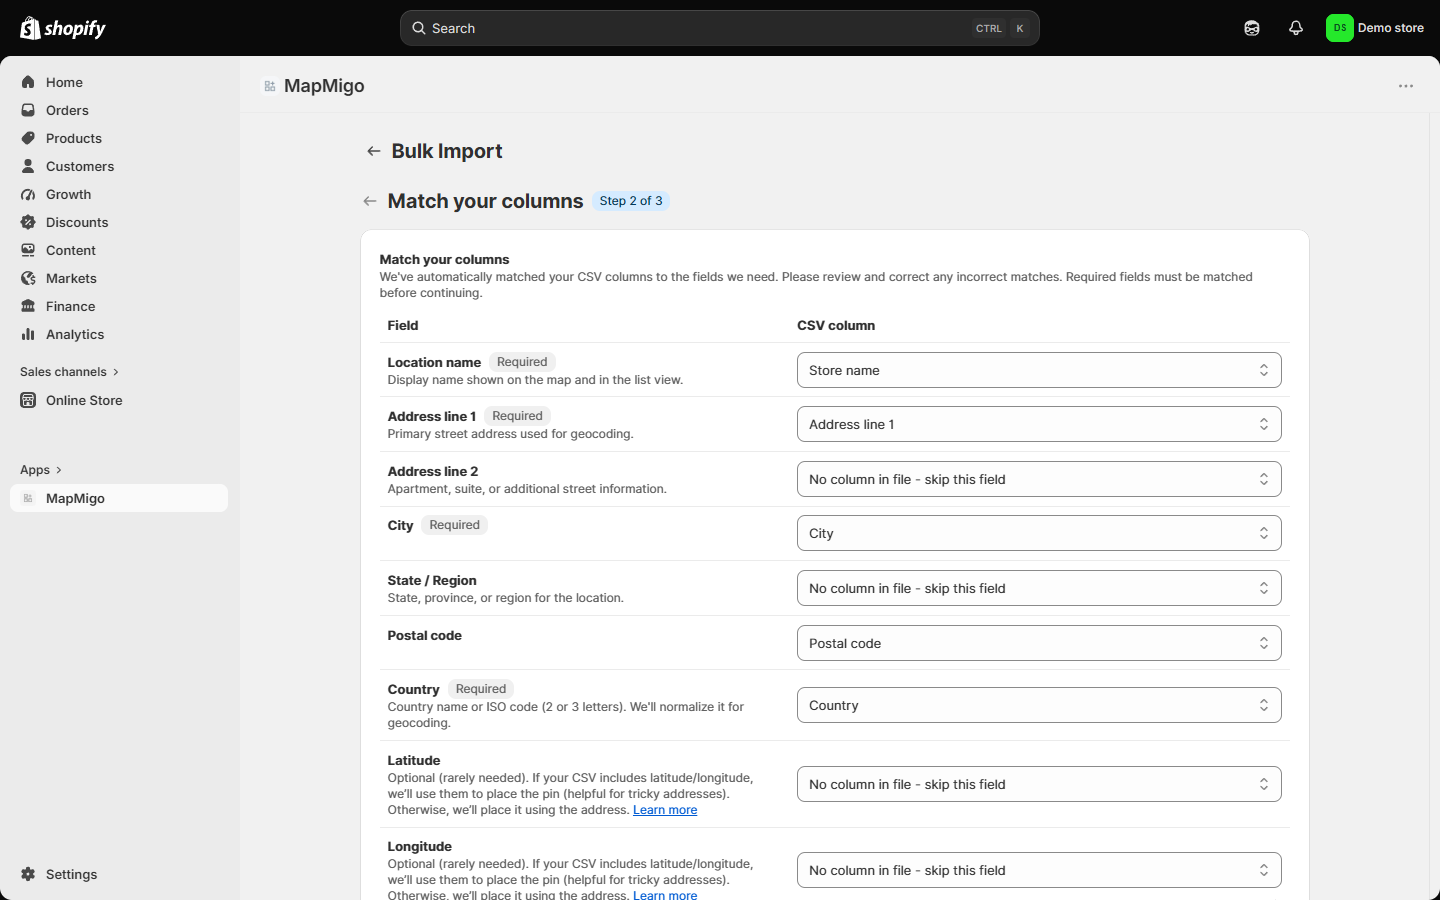Viewport: 1440px width, 900px height.
Task: Open Demo store account menu
Action: [x=1375, y=28]
